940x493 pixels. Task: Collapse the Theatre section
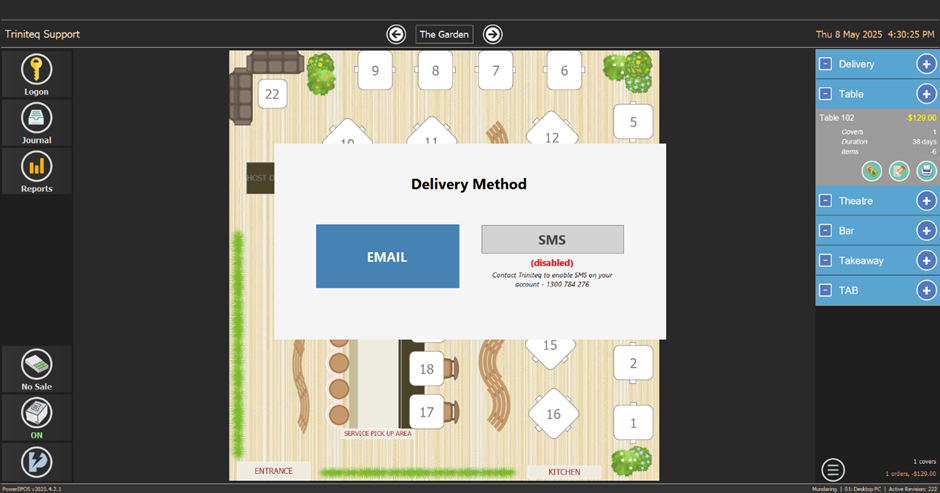pyautogui.click(x=825, y=200)
